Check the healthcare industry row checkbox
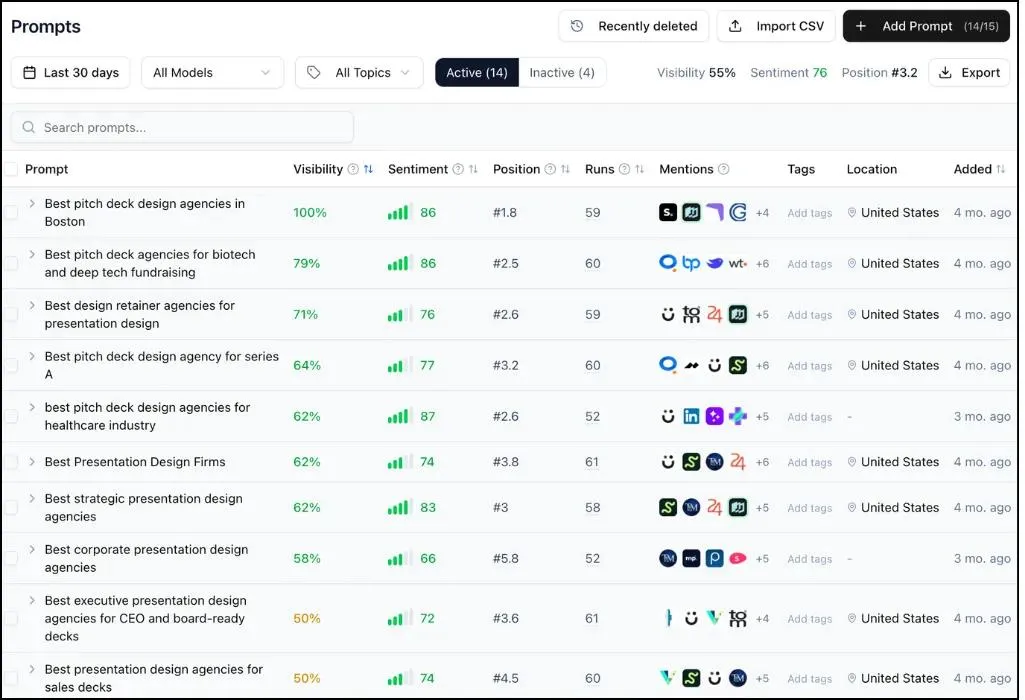 10,416
